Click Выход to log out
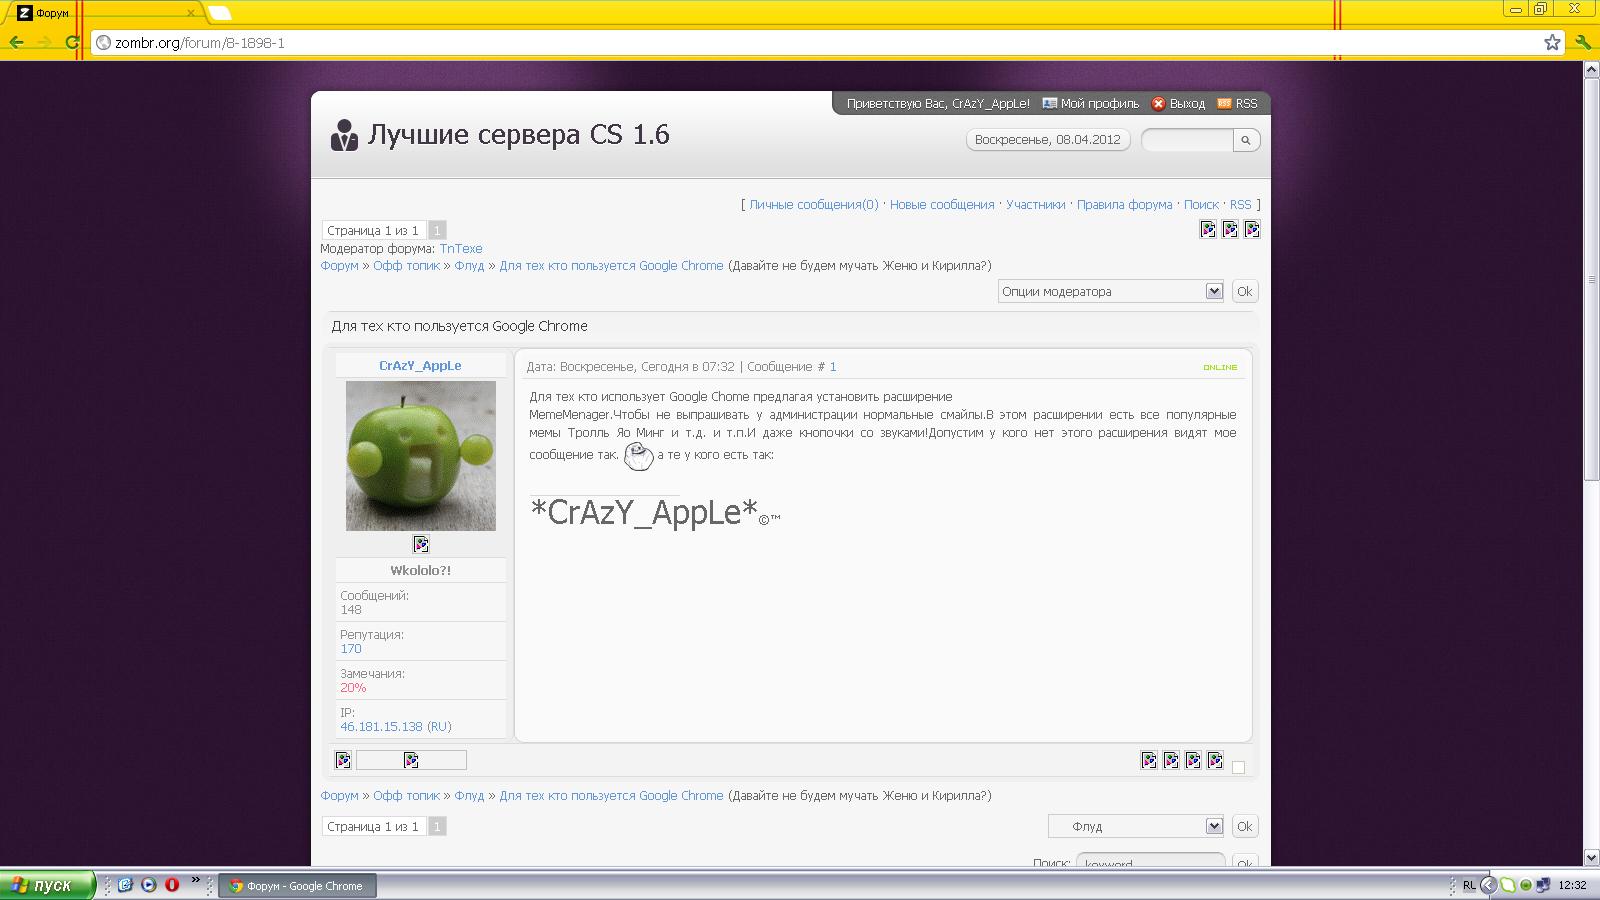This screenshot has height=900, width=1600. click(1187, 103)
